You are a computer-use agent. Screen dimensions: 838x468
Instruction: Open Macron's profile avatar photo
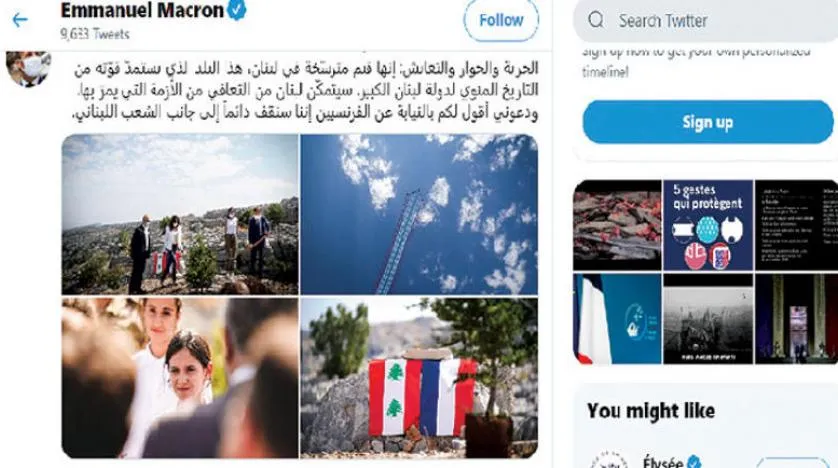coord(28,68)
